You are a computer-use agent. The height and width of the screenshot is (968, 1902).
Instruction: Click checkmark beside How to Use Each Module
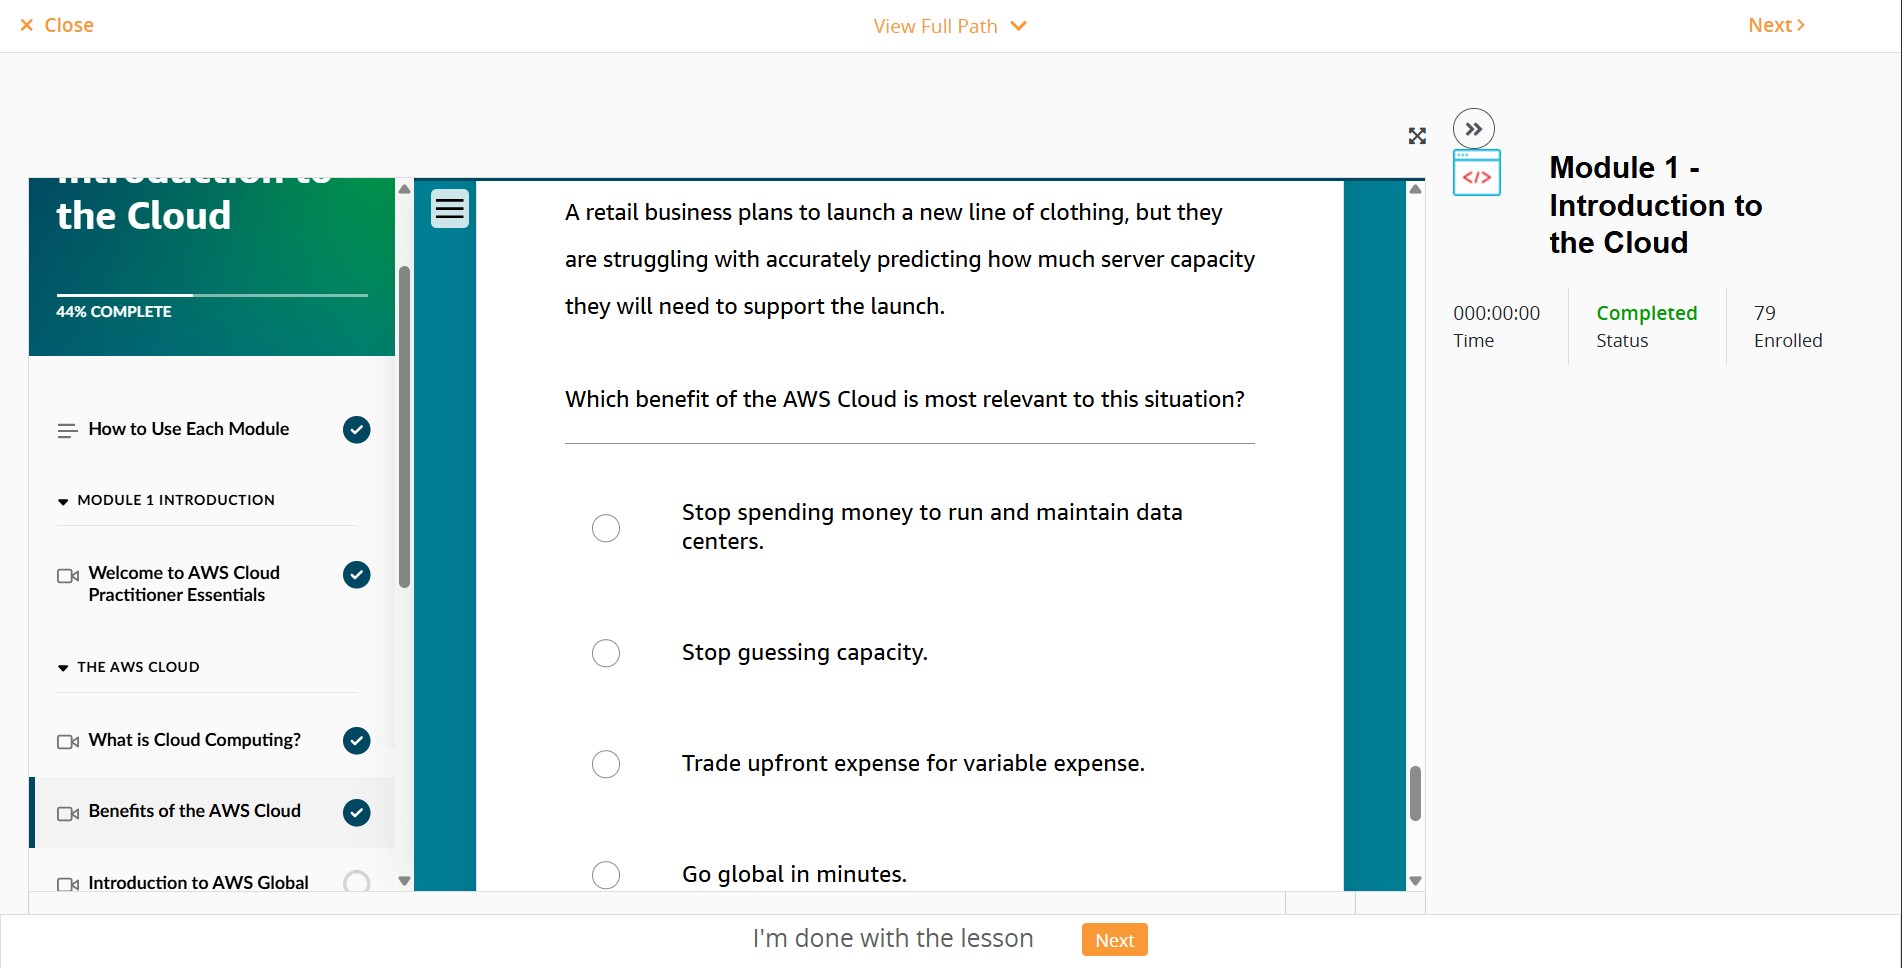point(357,430)
